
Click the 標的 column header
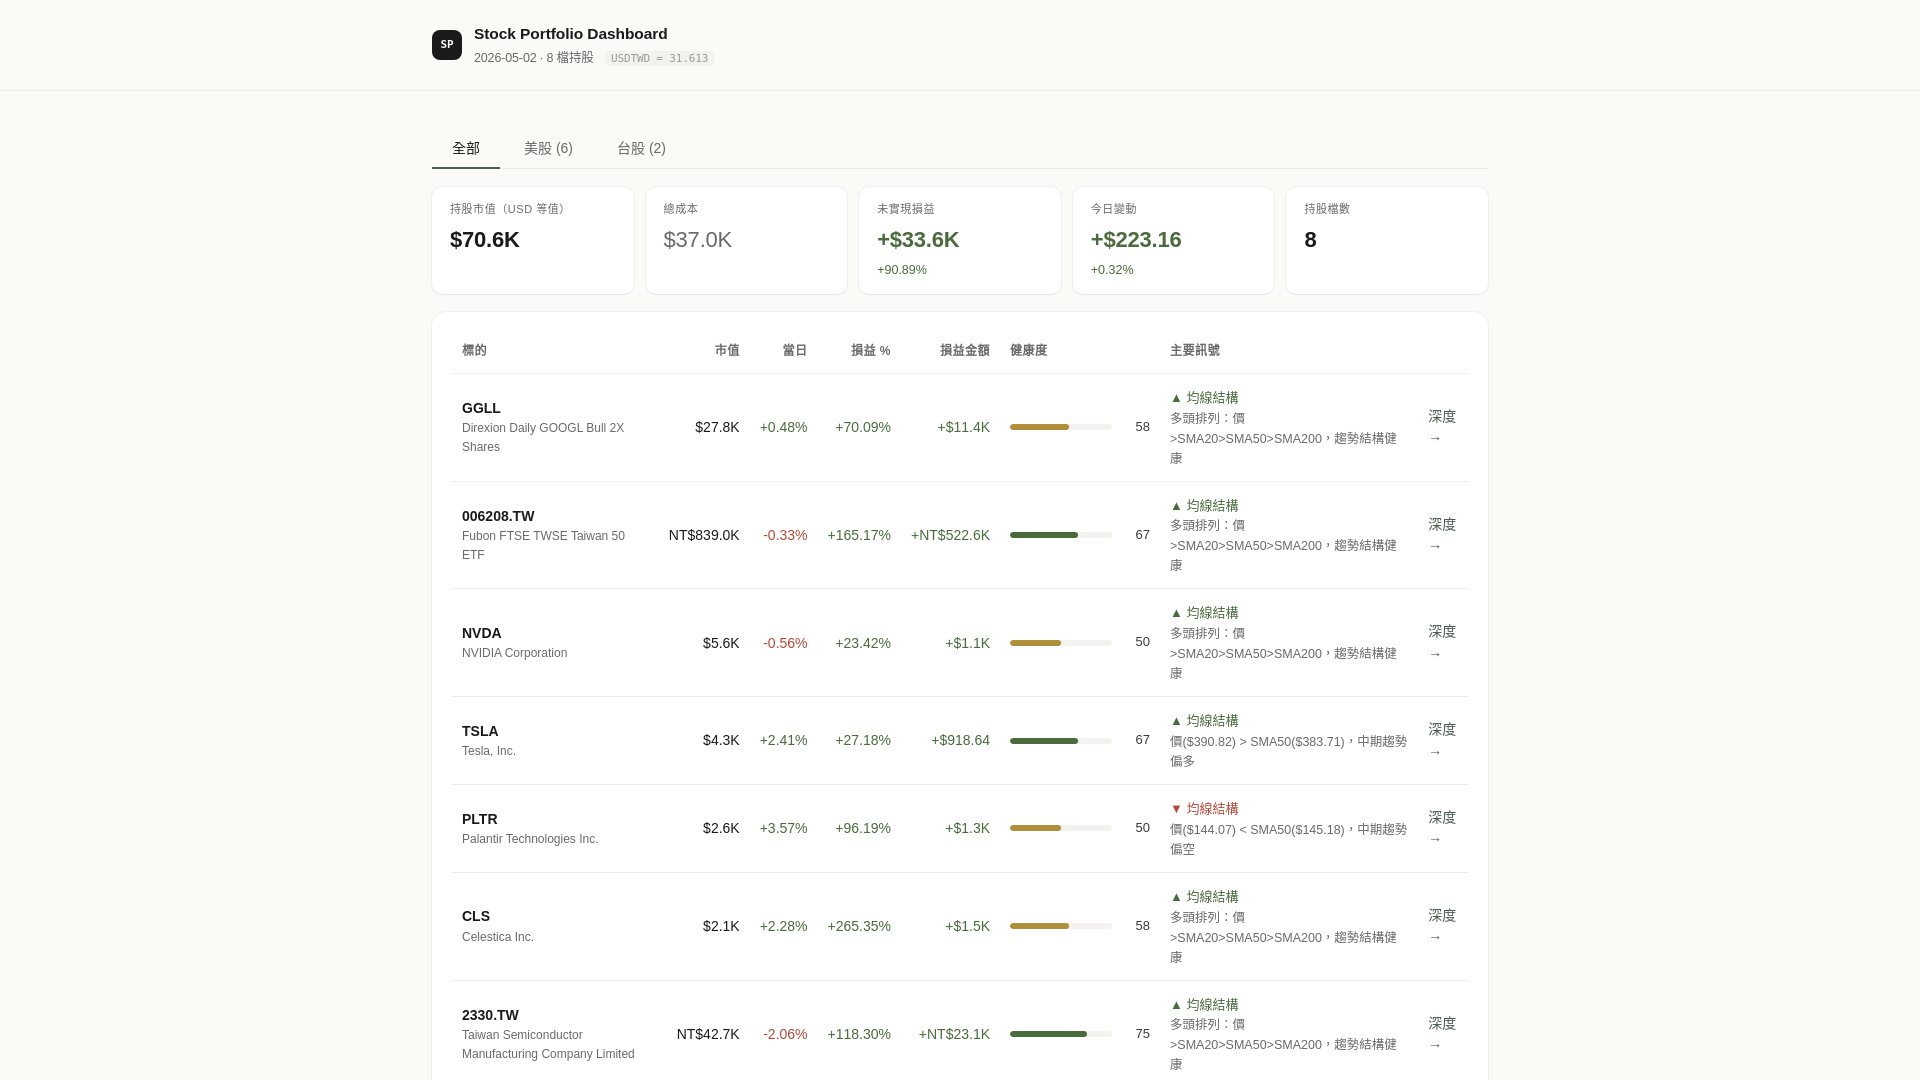click(474, 350)
